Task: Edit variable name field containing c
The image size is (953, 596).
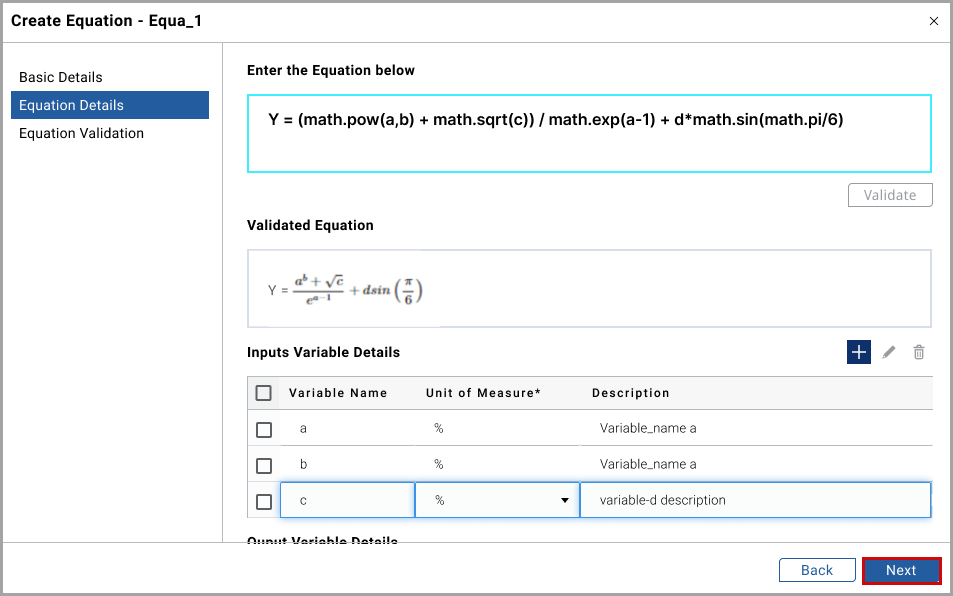Action: click(x=347, y=500)
